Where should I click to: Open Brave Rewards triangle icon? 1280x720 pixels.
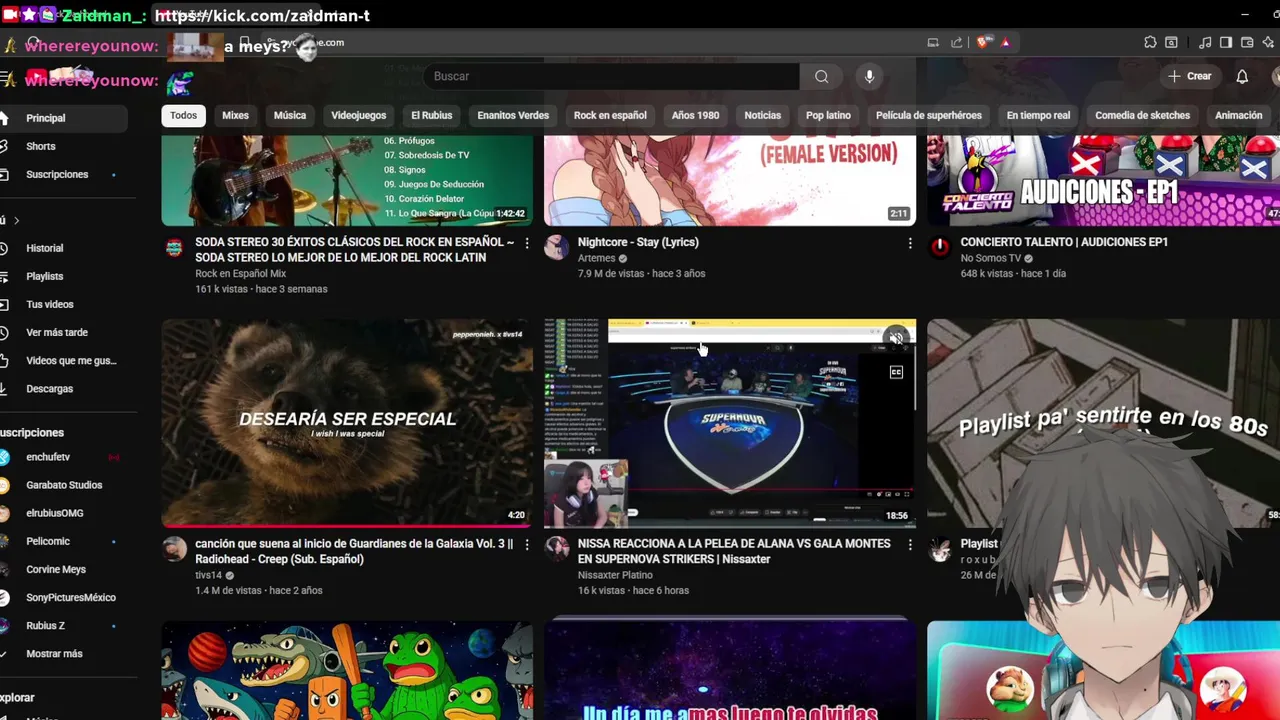point(1005,42)
